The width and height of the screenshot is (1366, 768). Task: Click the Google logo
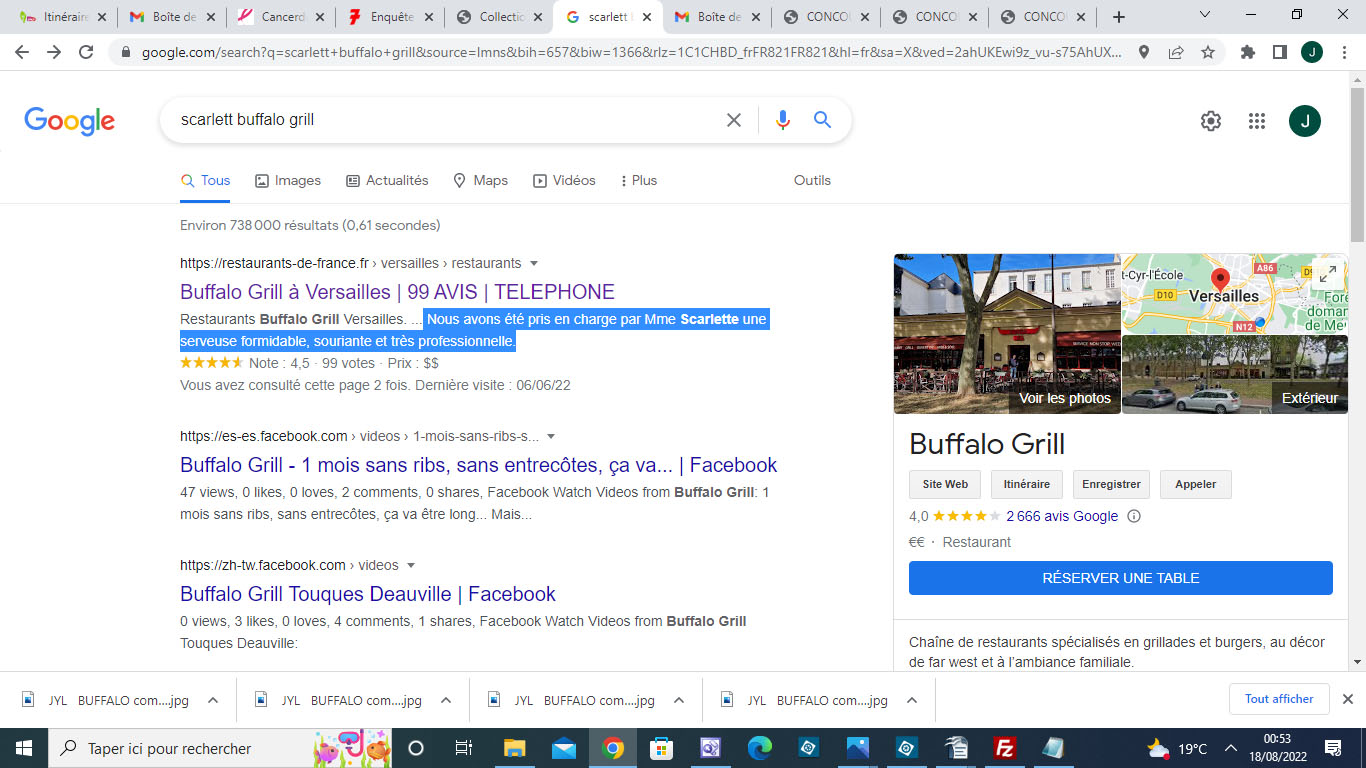click(69, 121)
